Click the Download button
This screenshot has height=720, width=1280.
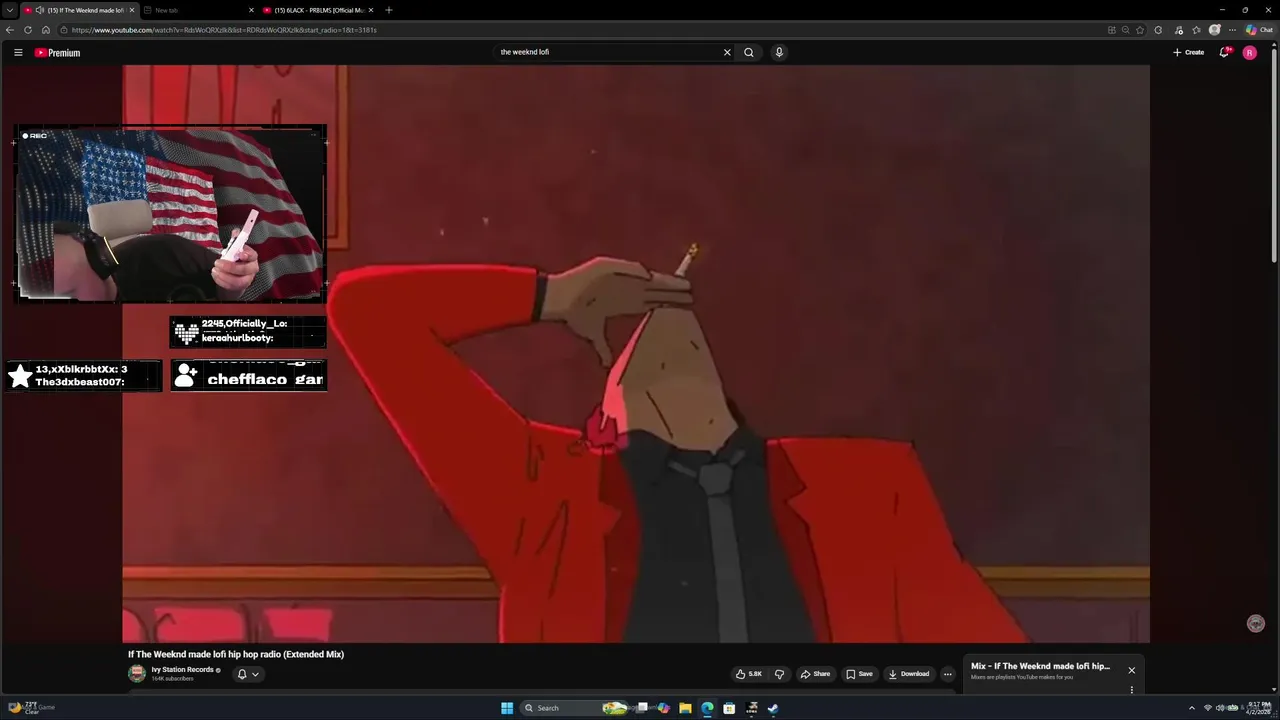[x=909, y=674]
